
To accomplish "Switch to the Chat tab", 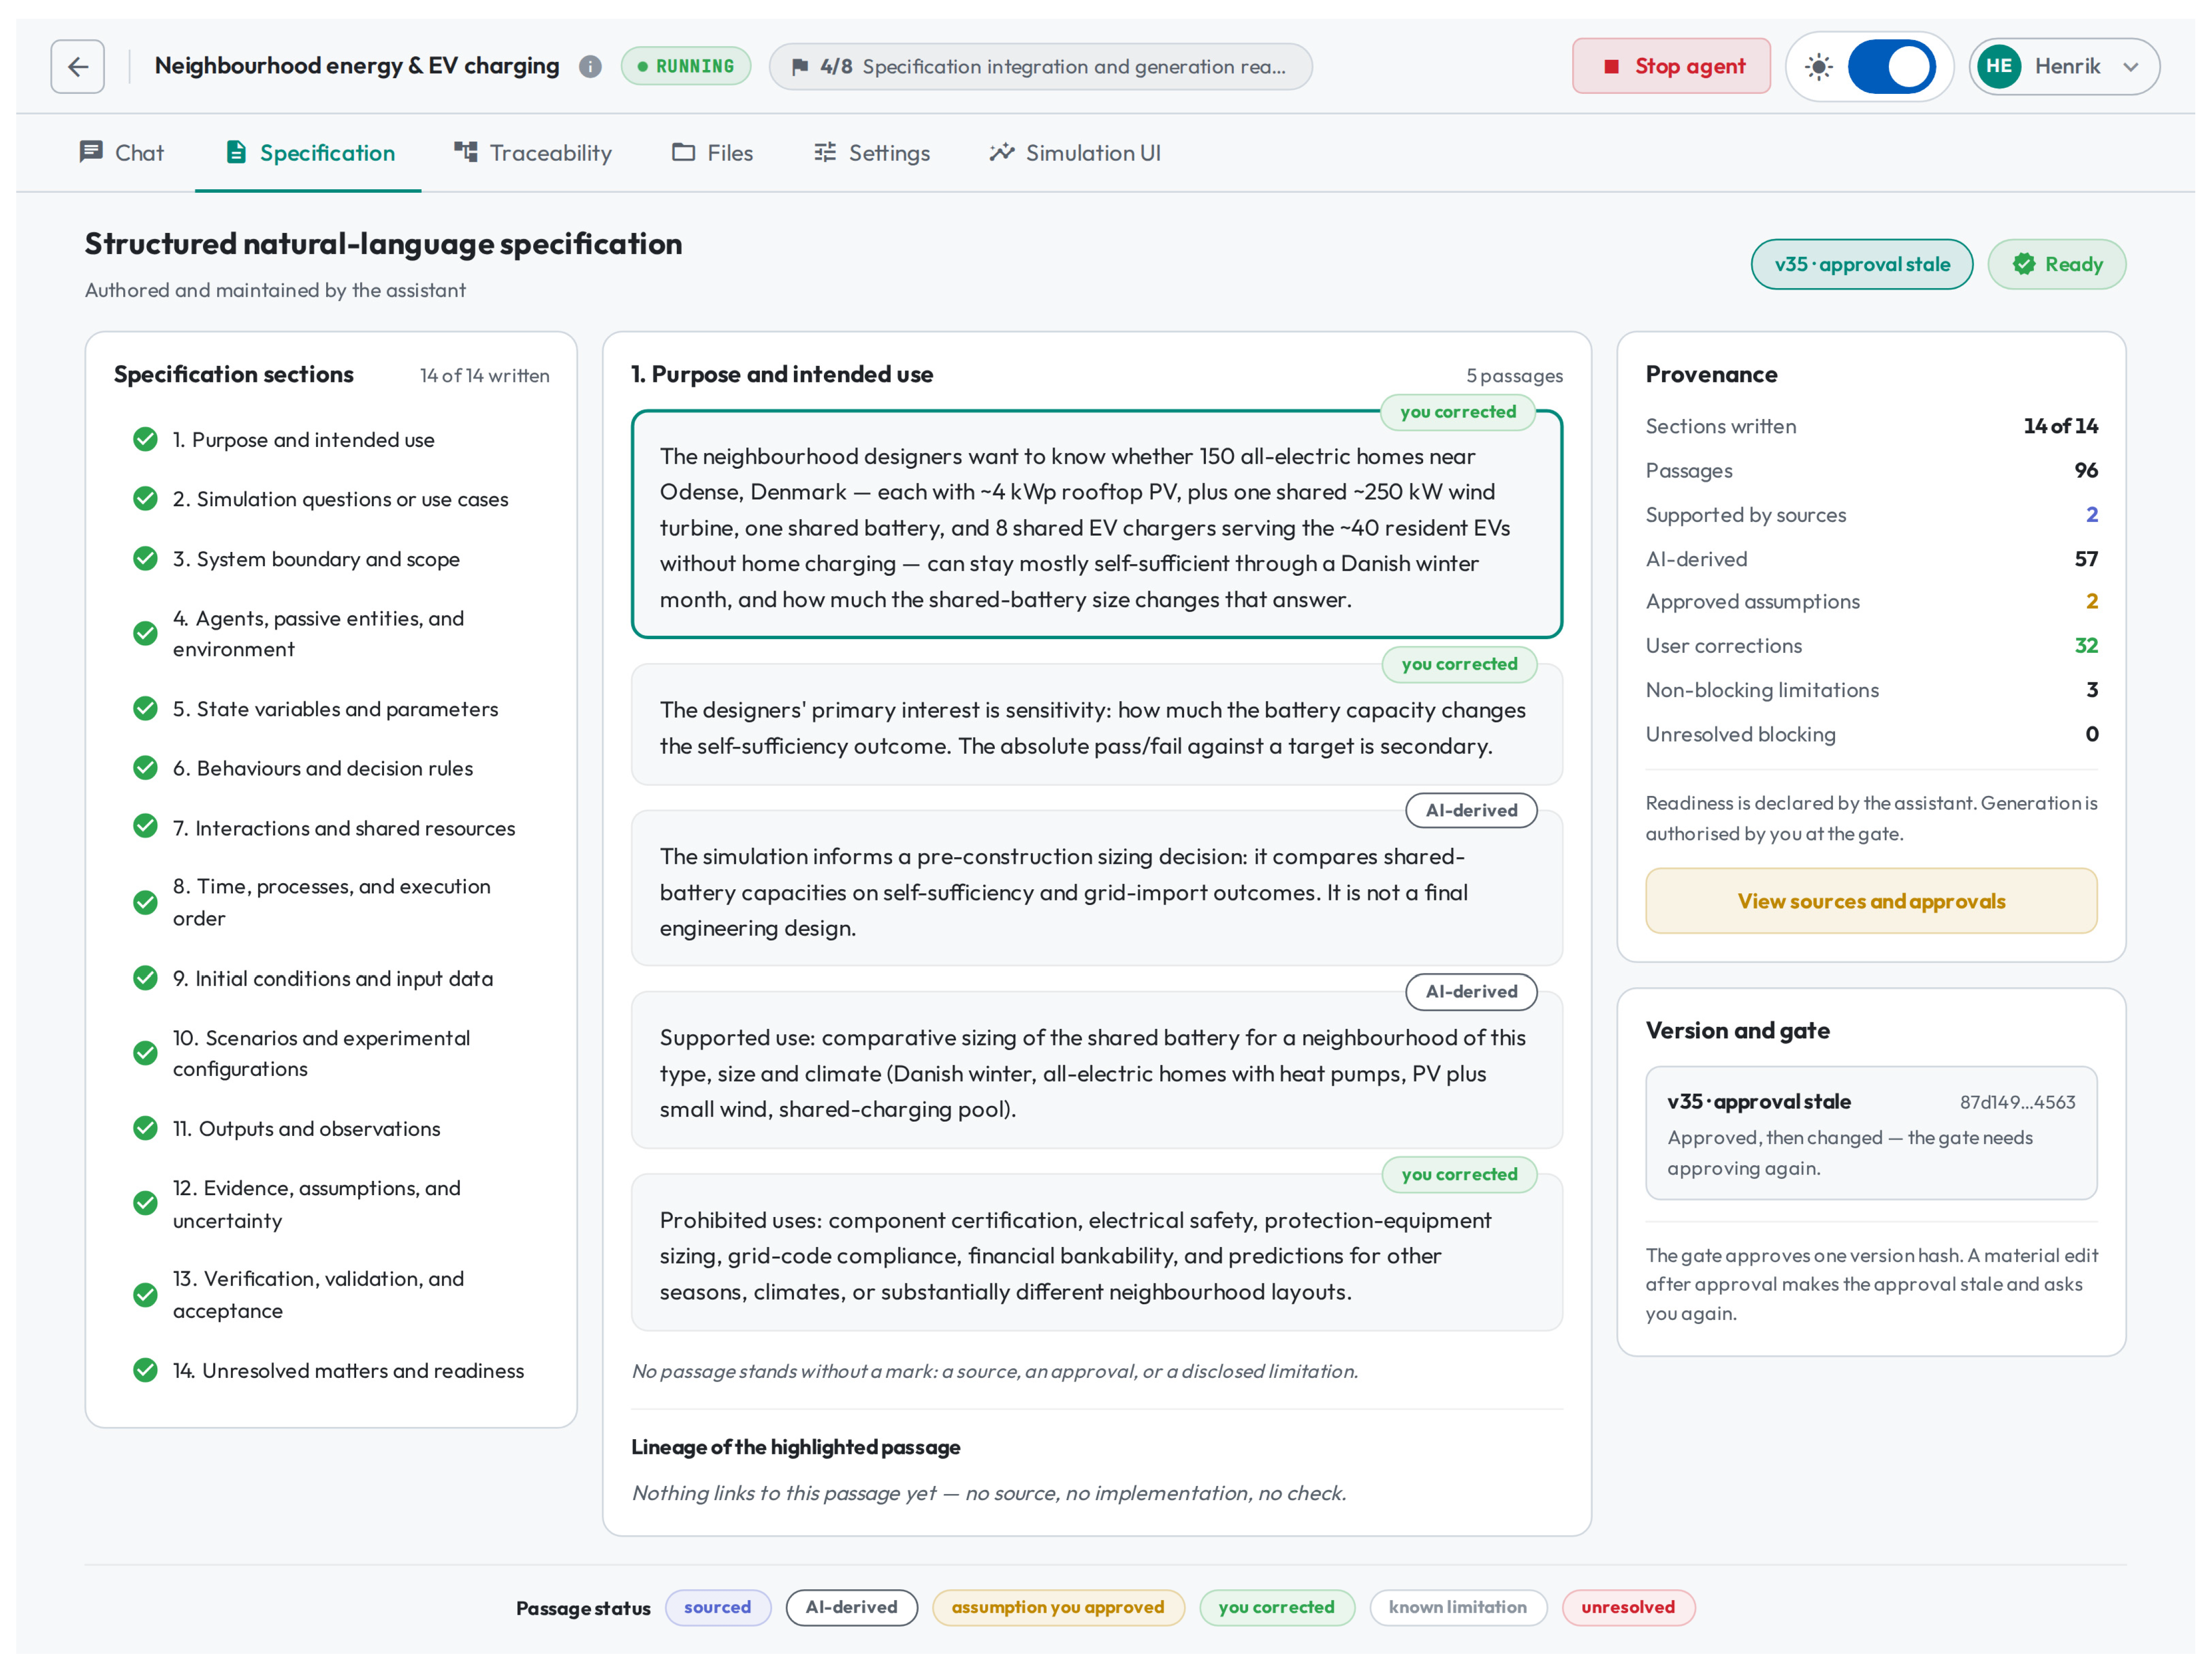I will 121,153.
